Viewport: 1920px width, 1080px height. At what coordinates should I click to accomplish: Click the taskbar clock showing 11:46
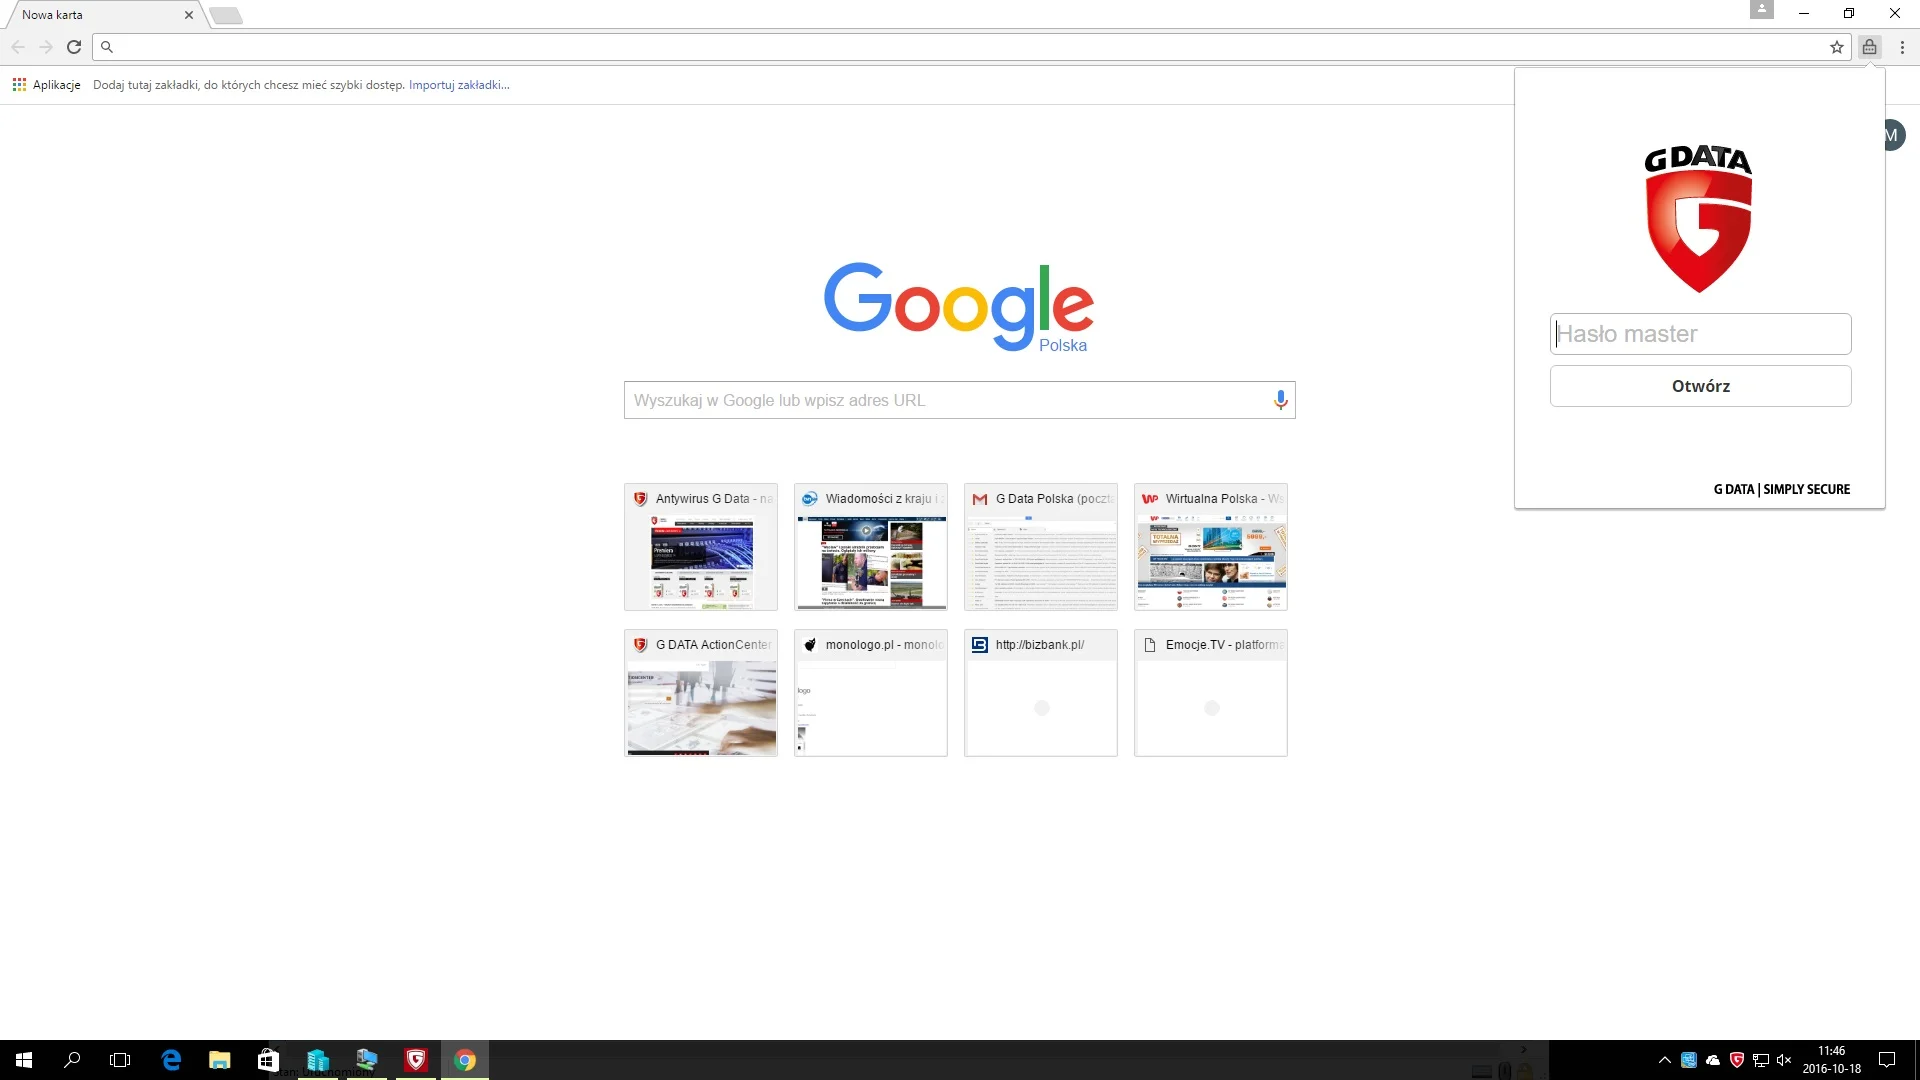point(1831,1060)
